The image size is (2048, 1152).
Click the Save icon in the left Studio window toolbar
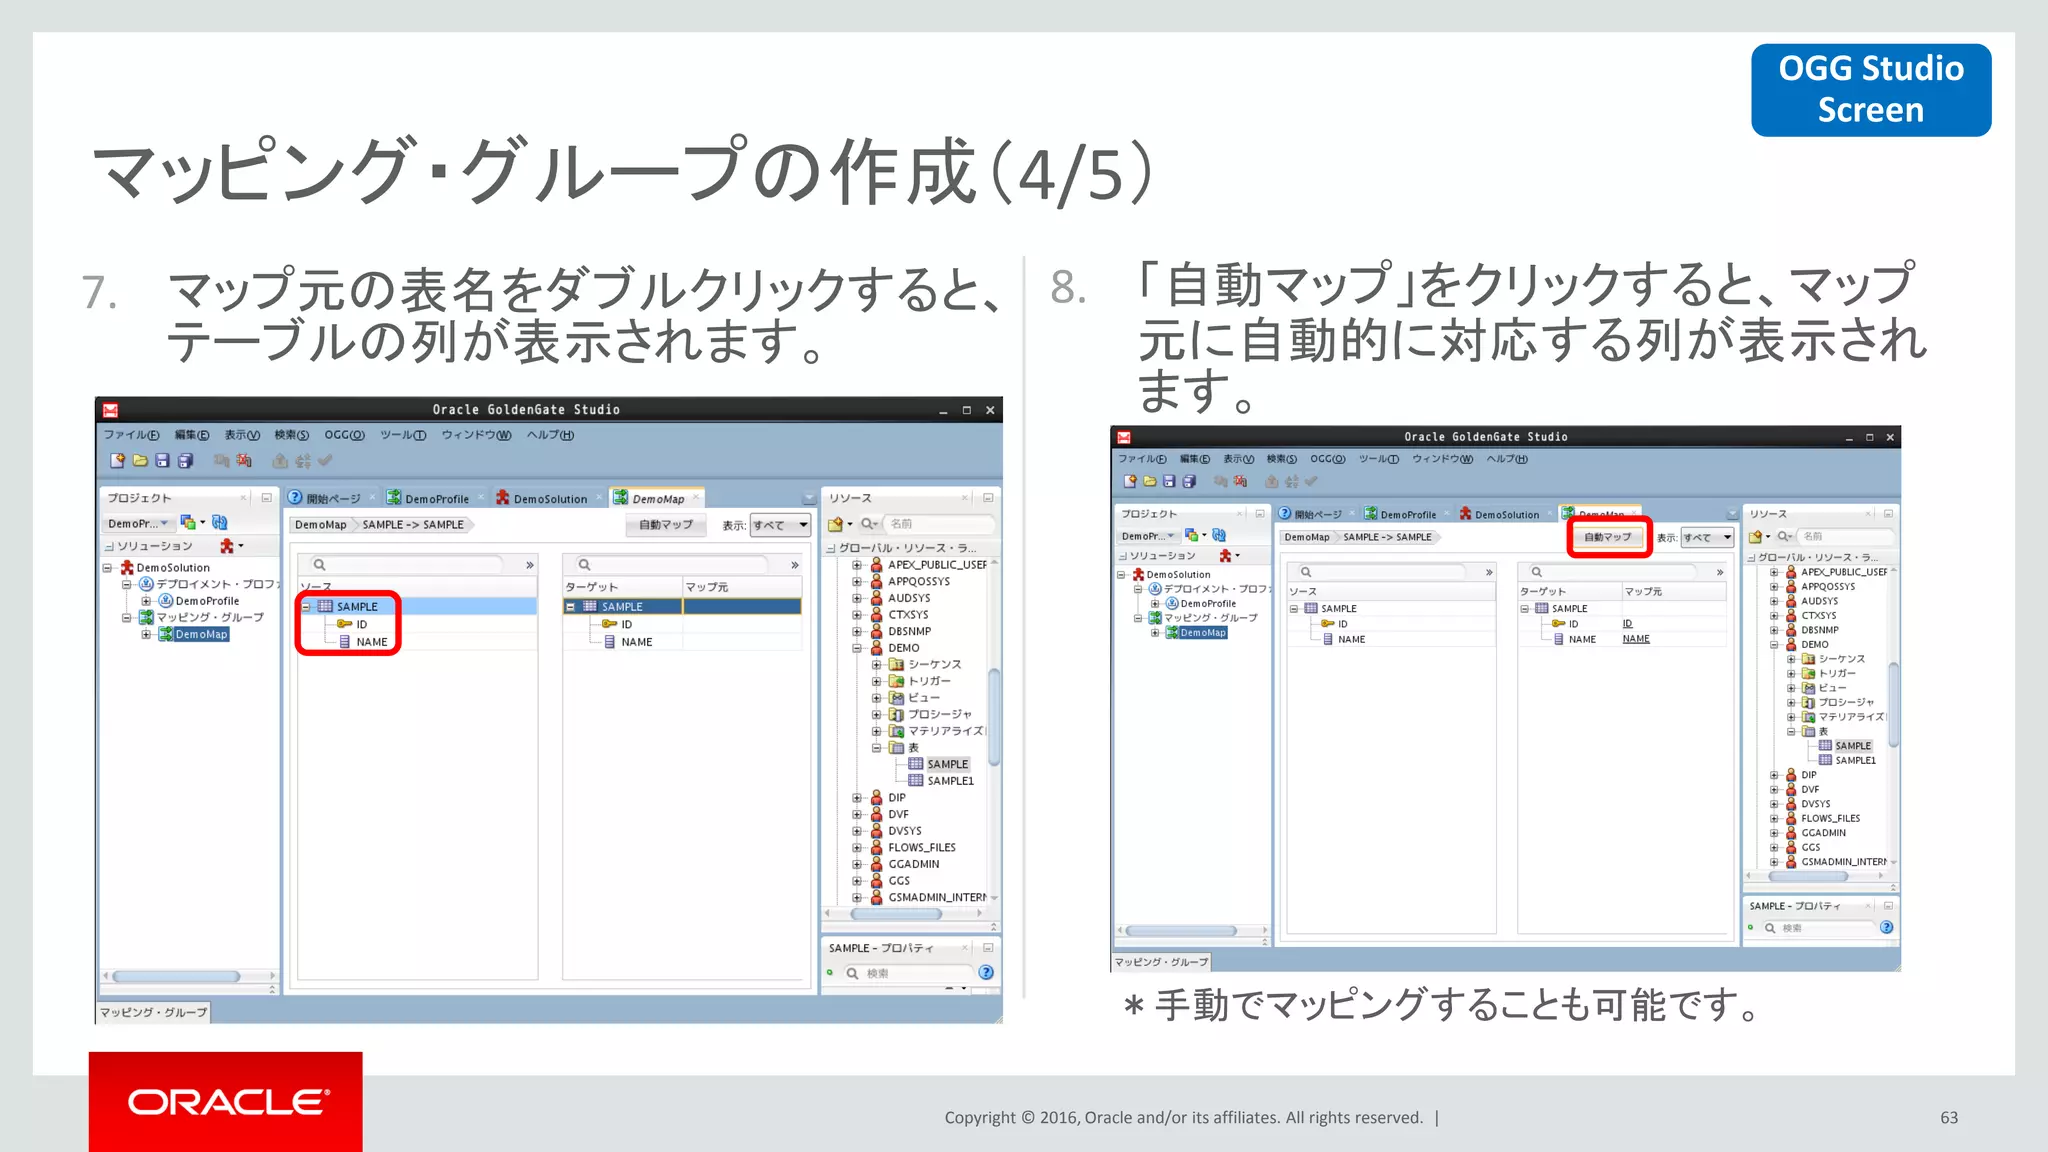pyautogui.click(x=163, y=461)
